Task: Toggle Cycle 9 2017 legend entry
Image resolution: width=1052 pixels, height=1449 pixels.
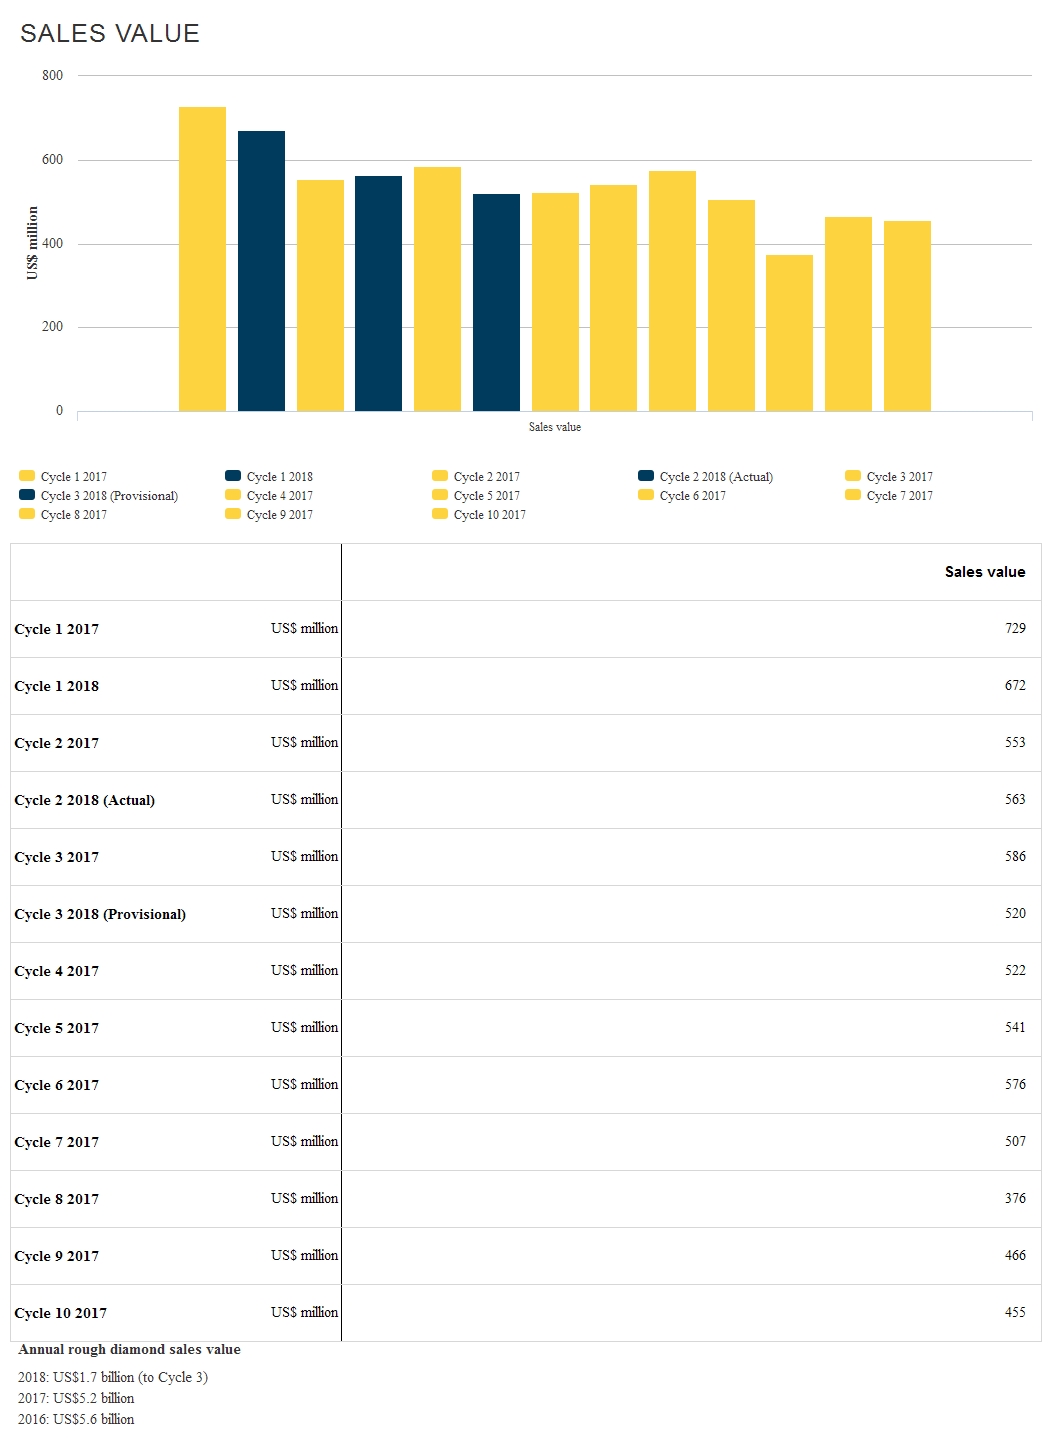Action: [x=269, y=515]
